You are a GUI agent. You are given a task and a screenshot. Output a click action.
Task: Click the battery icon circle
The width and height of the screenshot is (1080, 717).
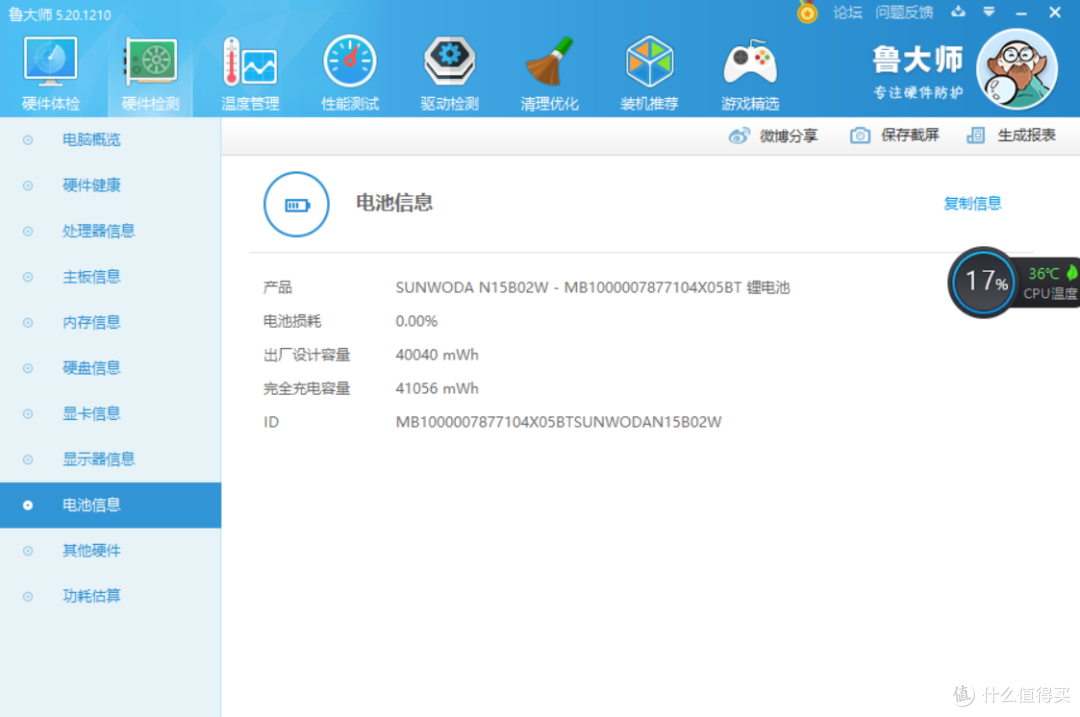click(296, 205)
